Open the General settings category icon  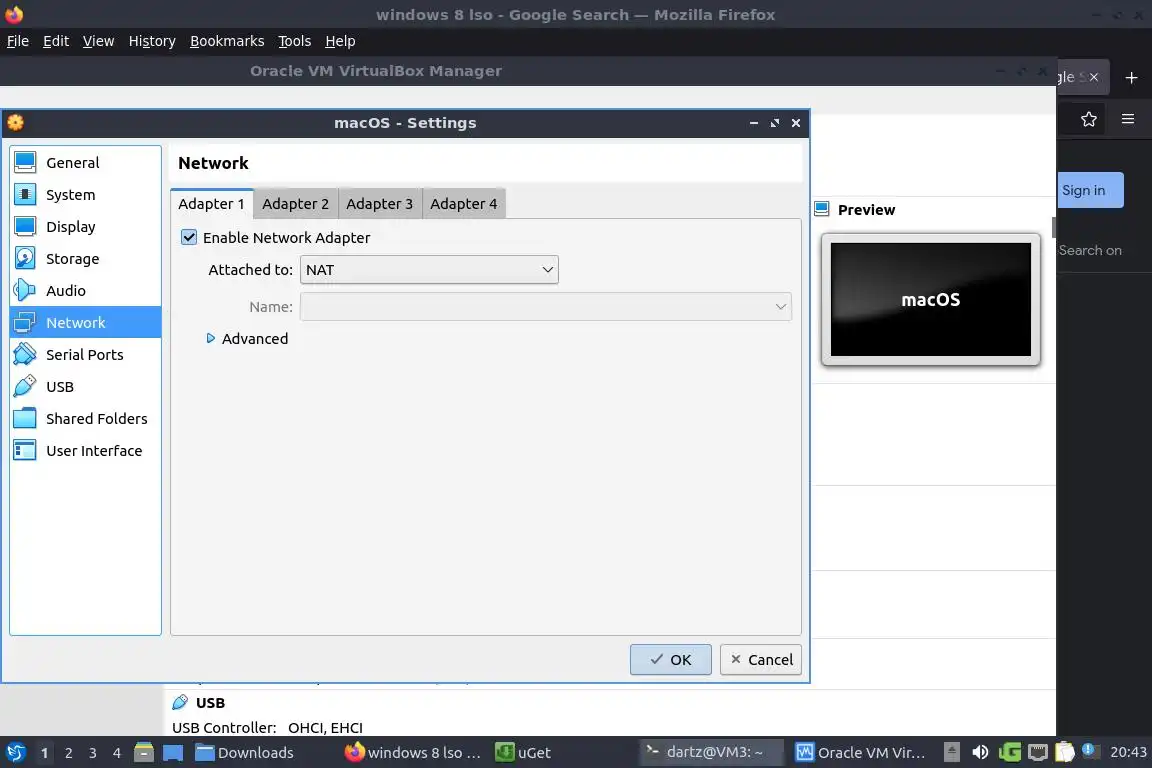tap(25, 162)
